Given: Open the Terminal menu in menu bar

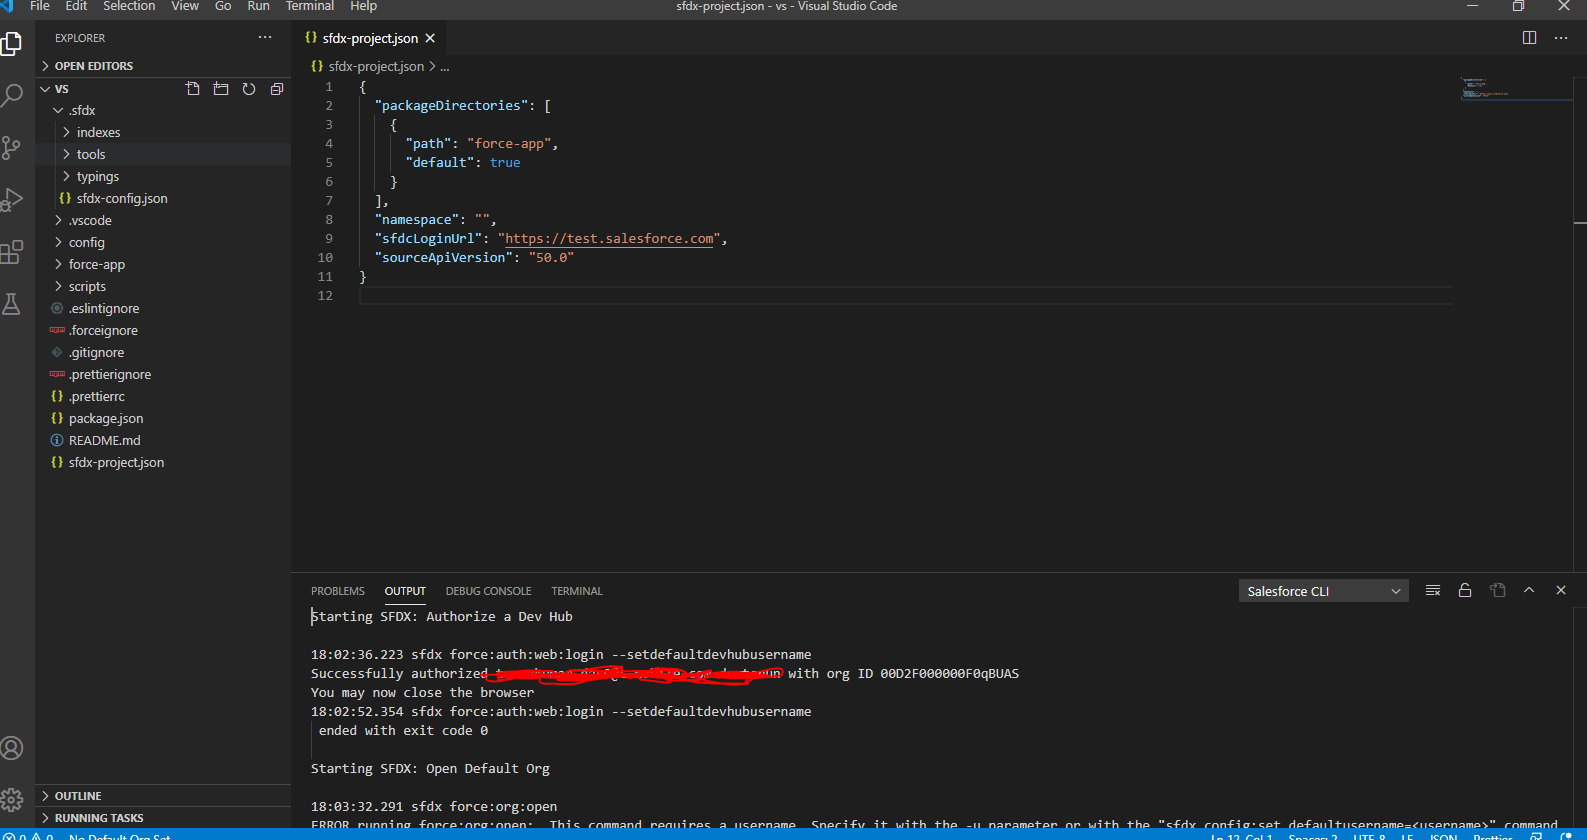Looking at the screenshot, I should [x=310, y=6].
